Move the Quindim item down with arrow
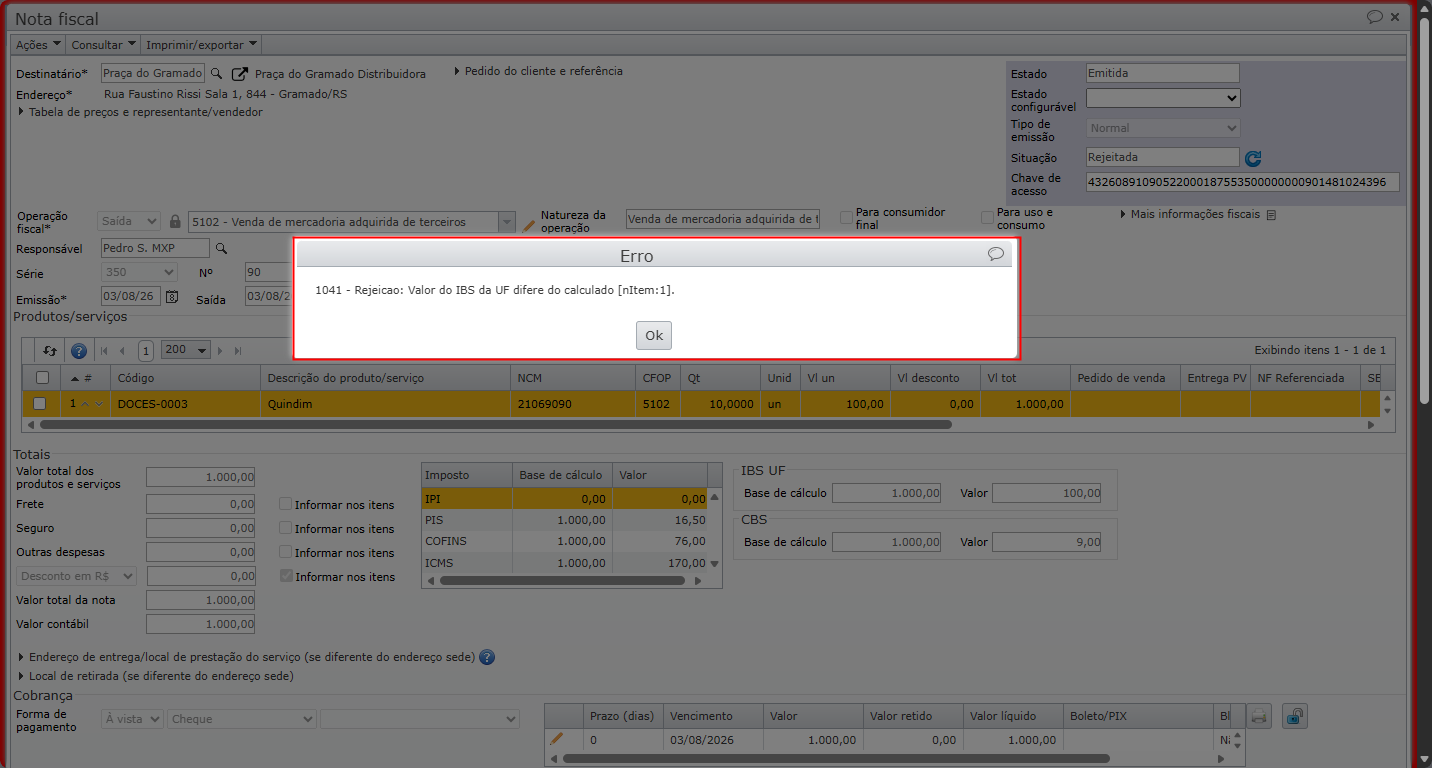 coord(98,404)
